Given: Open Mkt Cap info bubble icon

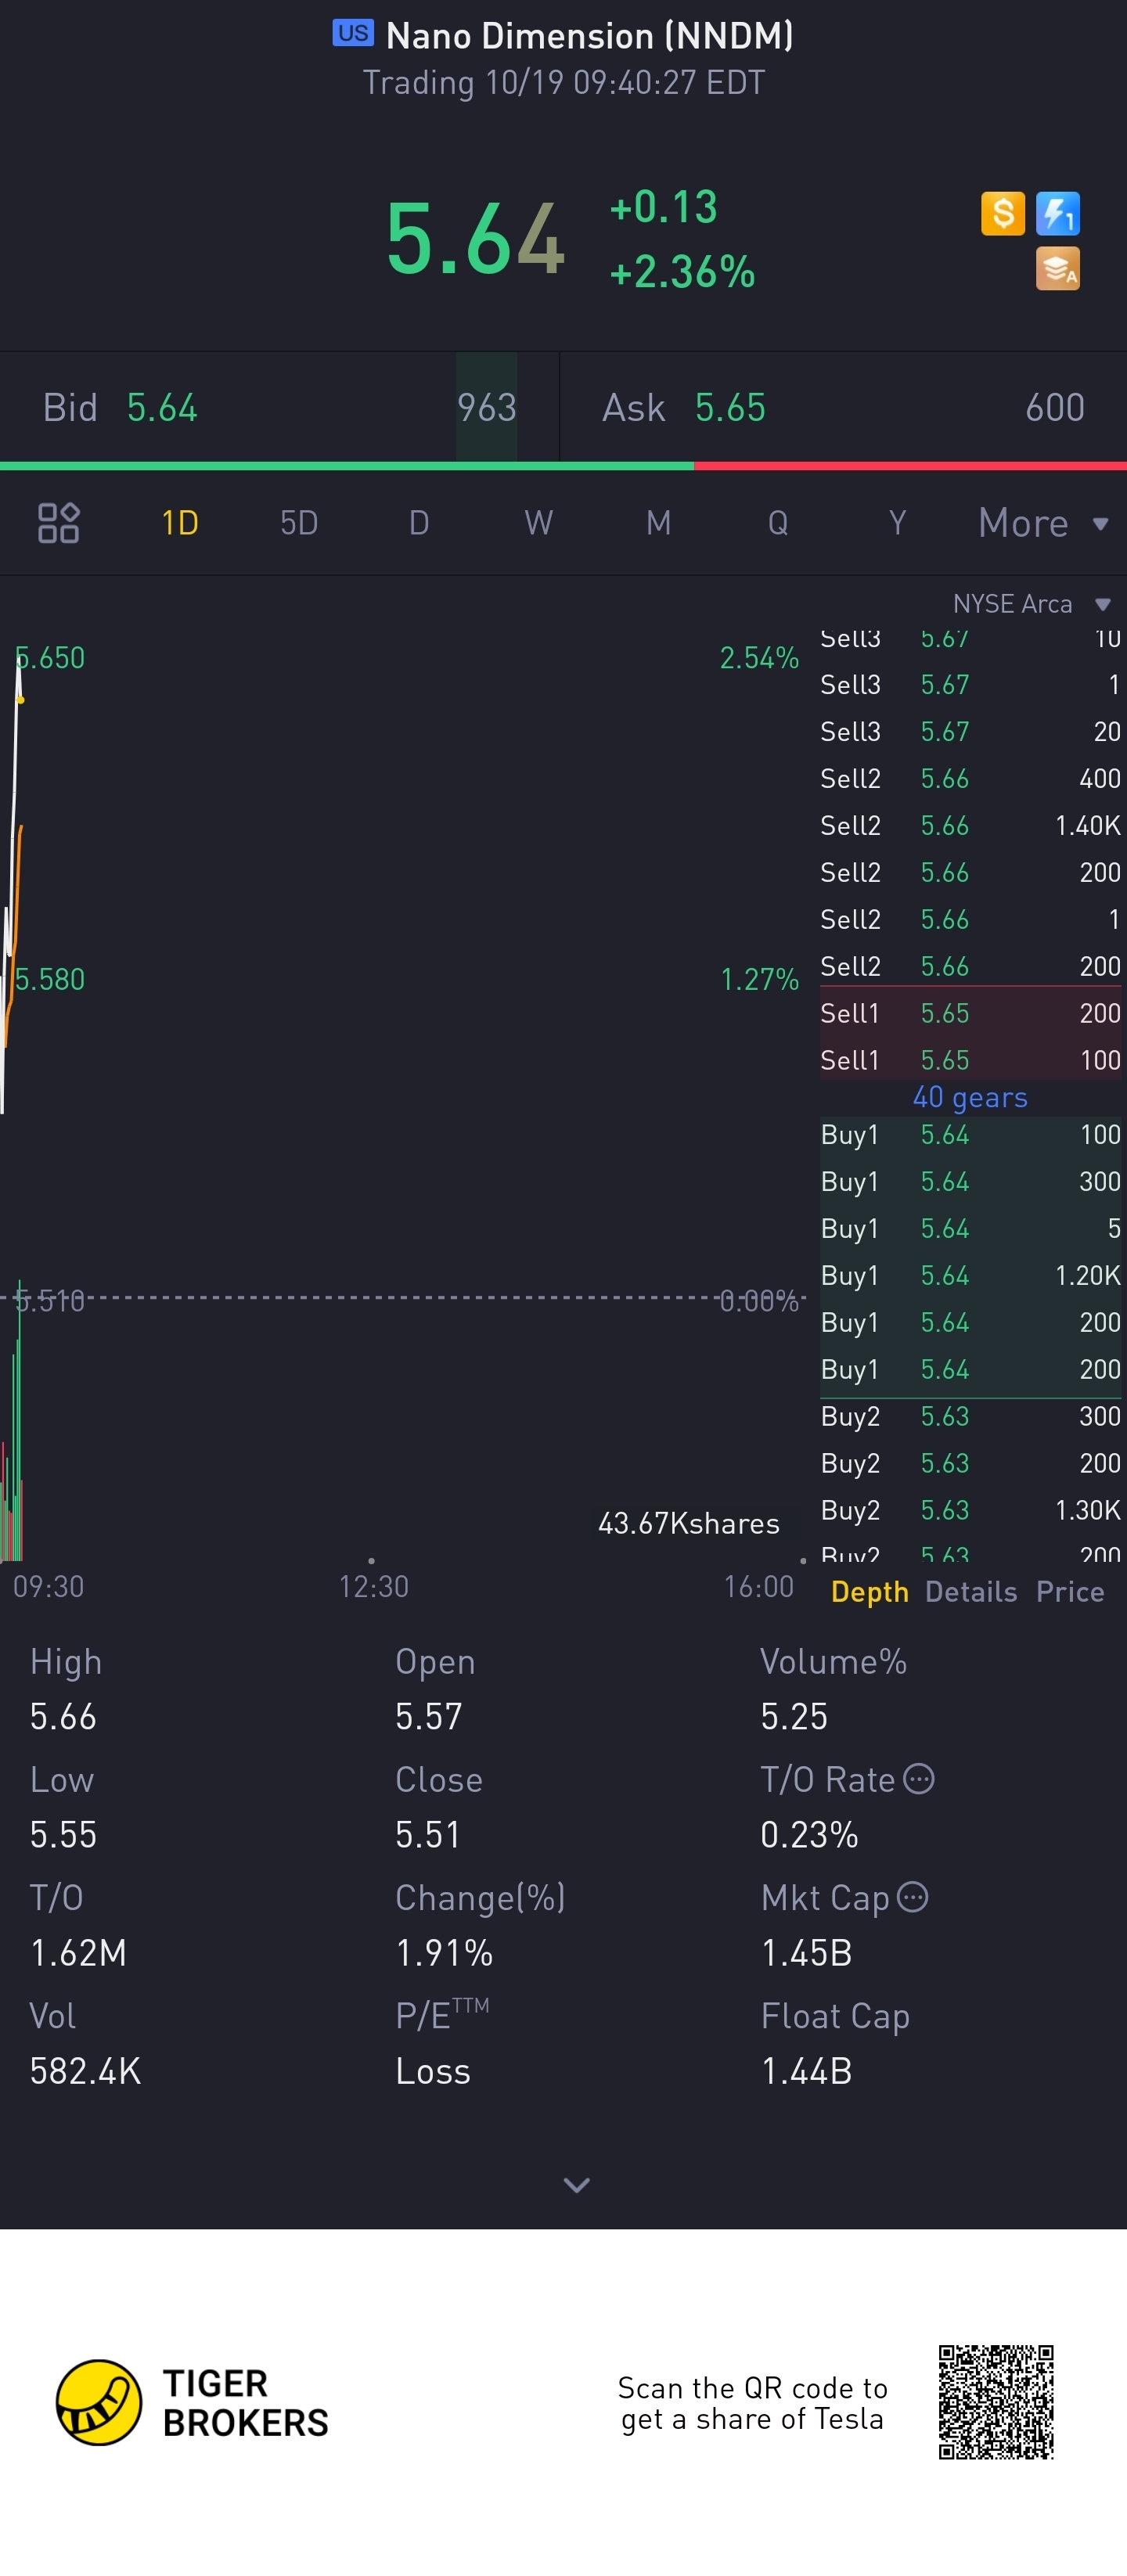Looking at the screenshot, I should [912, 1897].
